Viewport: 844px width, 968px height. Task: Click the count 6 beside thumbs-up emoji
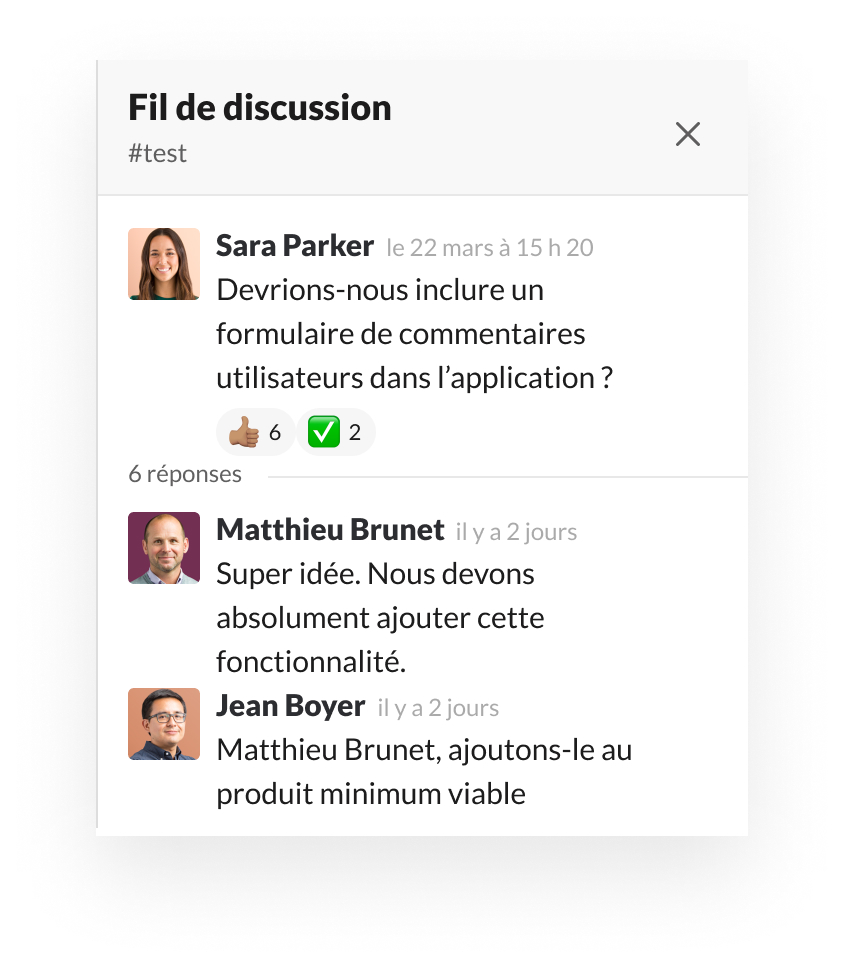(275, 433)
